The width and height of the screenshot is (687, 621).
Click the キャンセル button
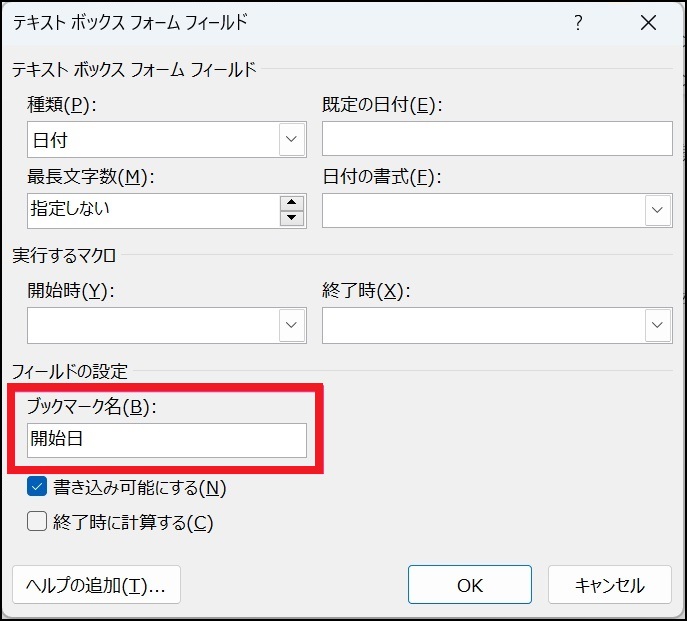pyautogui.click(x=610, y=585)
